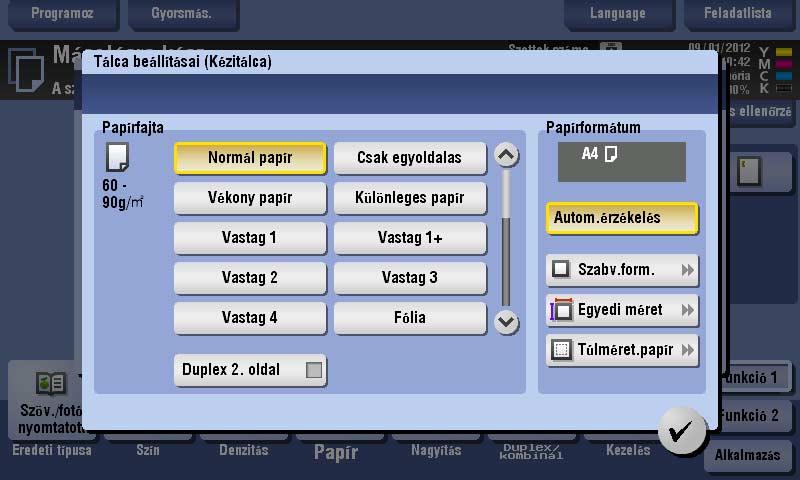The width and height of the screenshot is (800, 480).
Task: Open Denzitás density tab in background
Action: (243, 450)
